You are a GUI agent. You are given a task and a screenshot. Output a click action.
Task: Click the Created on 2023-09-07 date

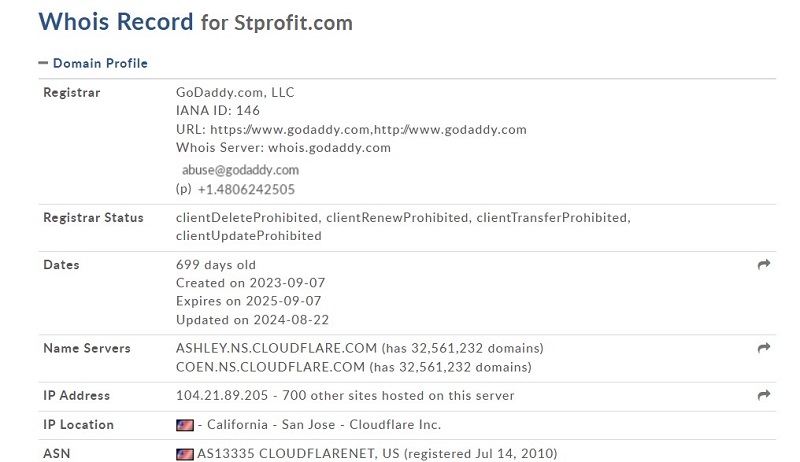[251, 283]
